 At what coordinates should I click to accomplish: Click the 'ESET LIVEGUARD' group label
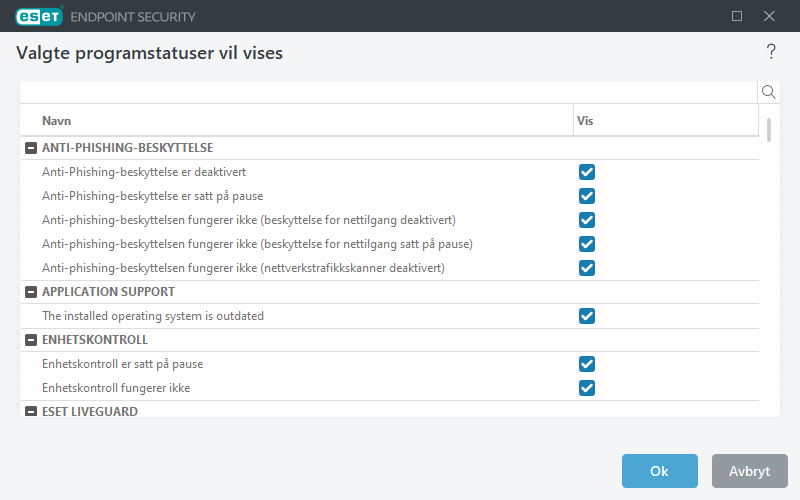tap(90, 411)
